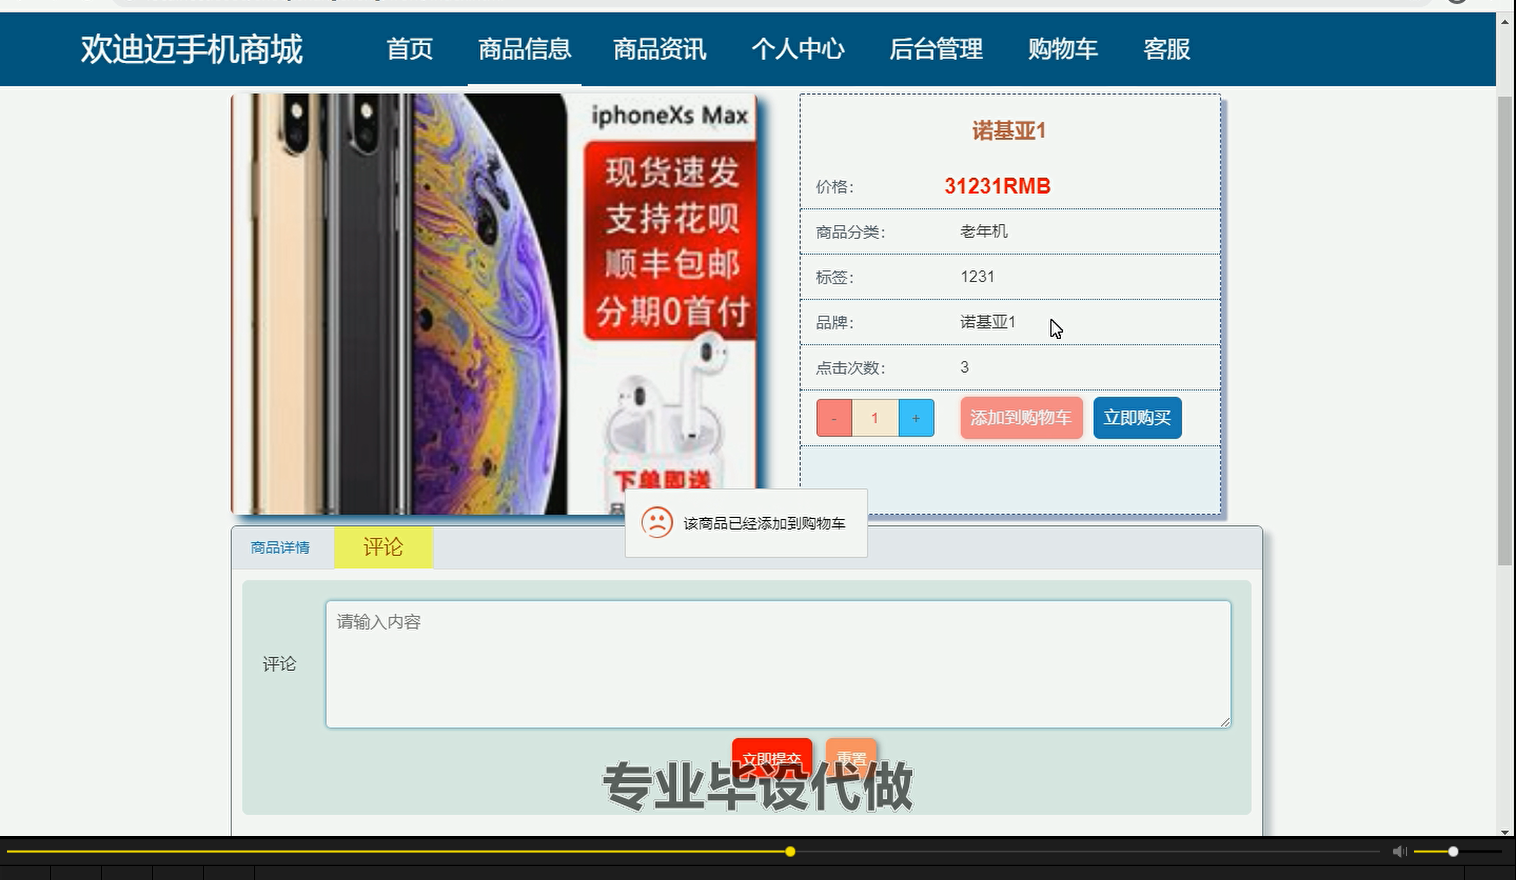This screenshot has width=1516, height=880.
Task: Mute the video with speaker icon
Action: pos(1399,852)
